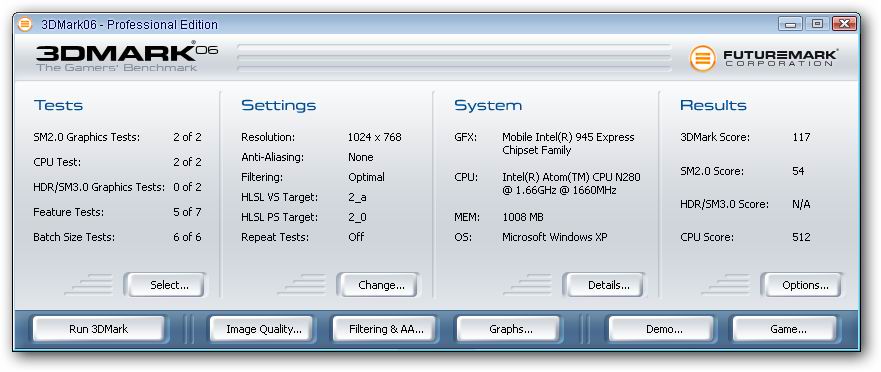Image resolution: width=881 pixels, height=372 pixels.
Task: Click the Tests section heading
Action: coord(58,105)
